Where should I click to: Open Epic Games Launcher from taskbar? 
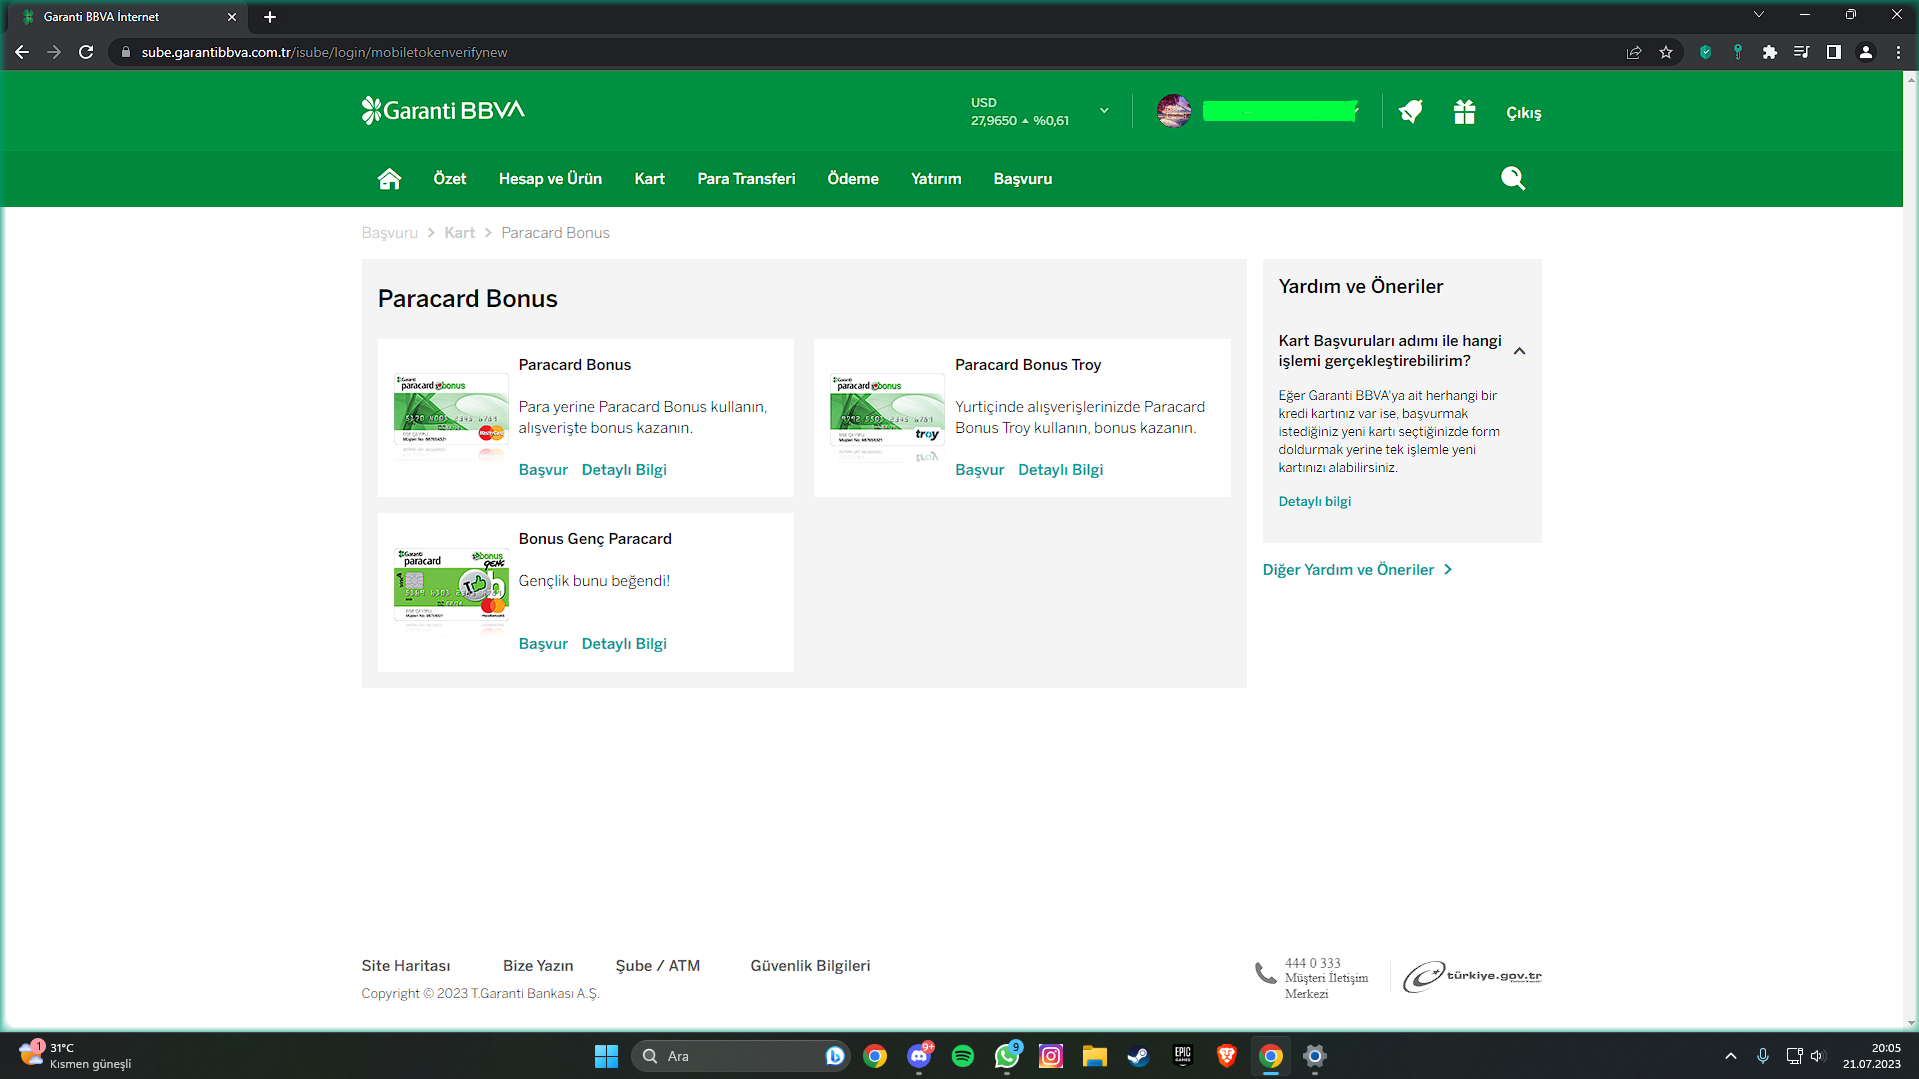(1183, 1056)
